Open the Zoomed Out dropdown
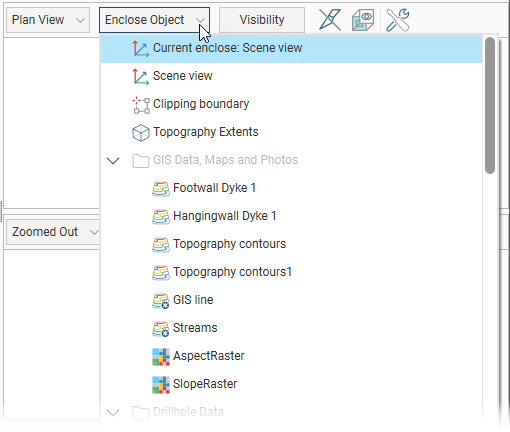 [x=53, y=232]
